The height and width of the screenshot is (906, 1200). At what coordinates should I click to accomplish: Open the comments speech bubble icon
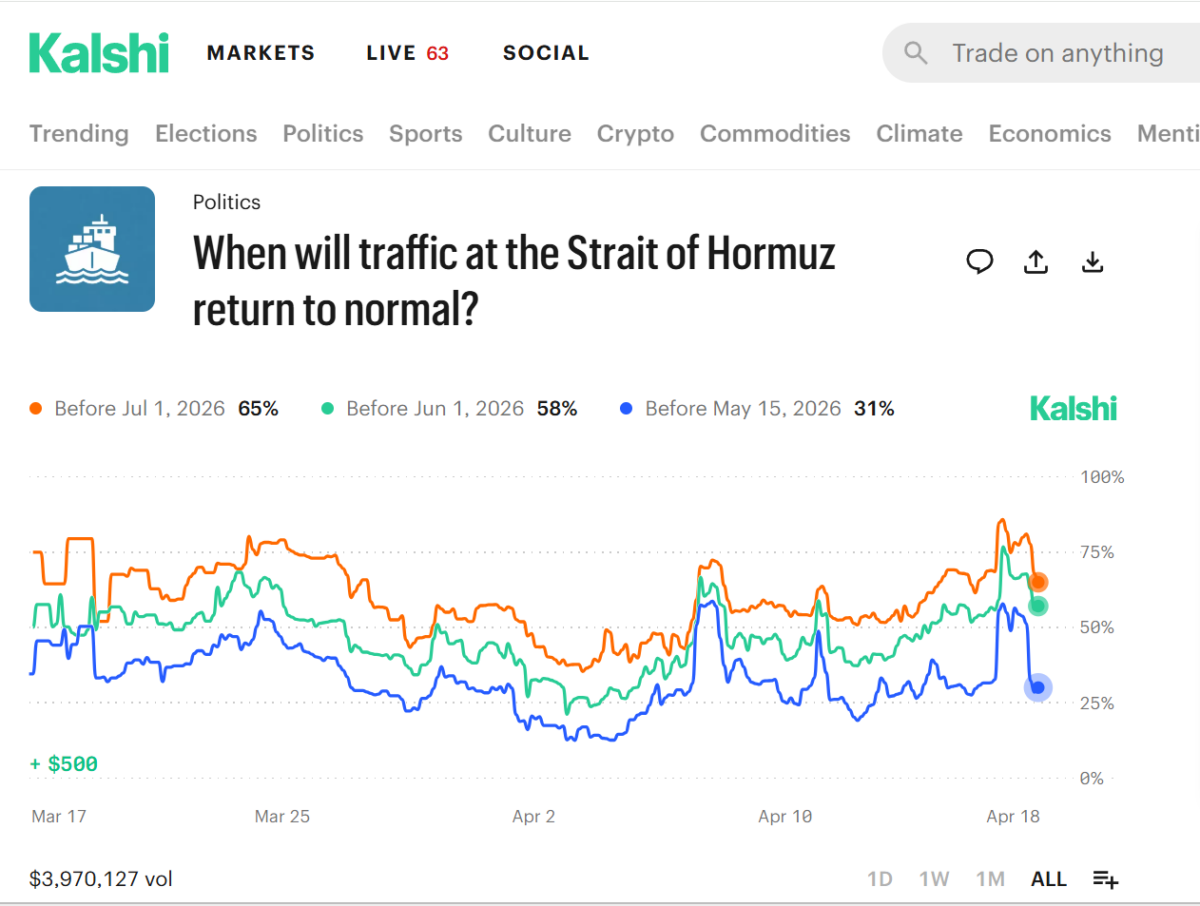pyautogui.click(x=980, y=262)
